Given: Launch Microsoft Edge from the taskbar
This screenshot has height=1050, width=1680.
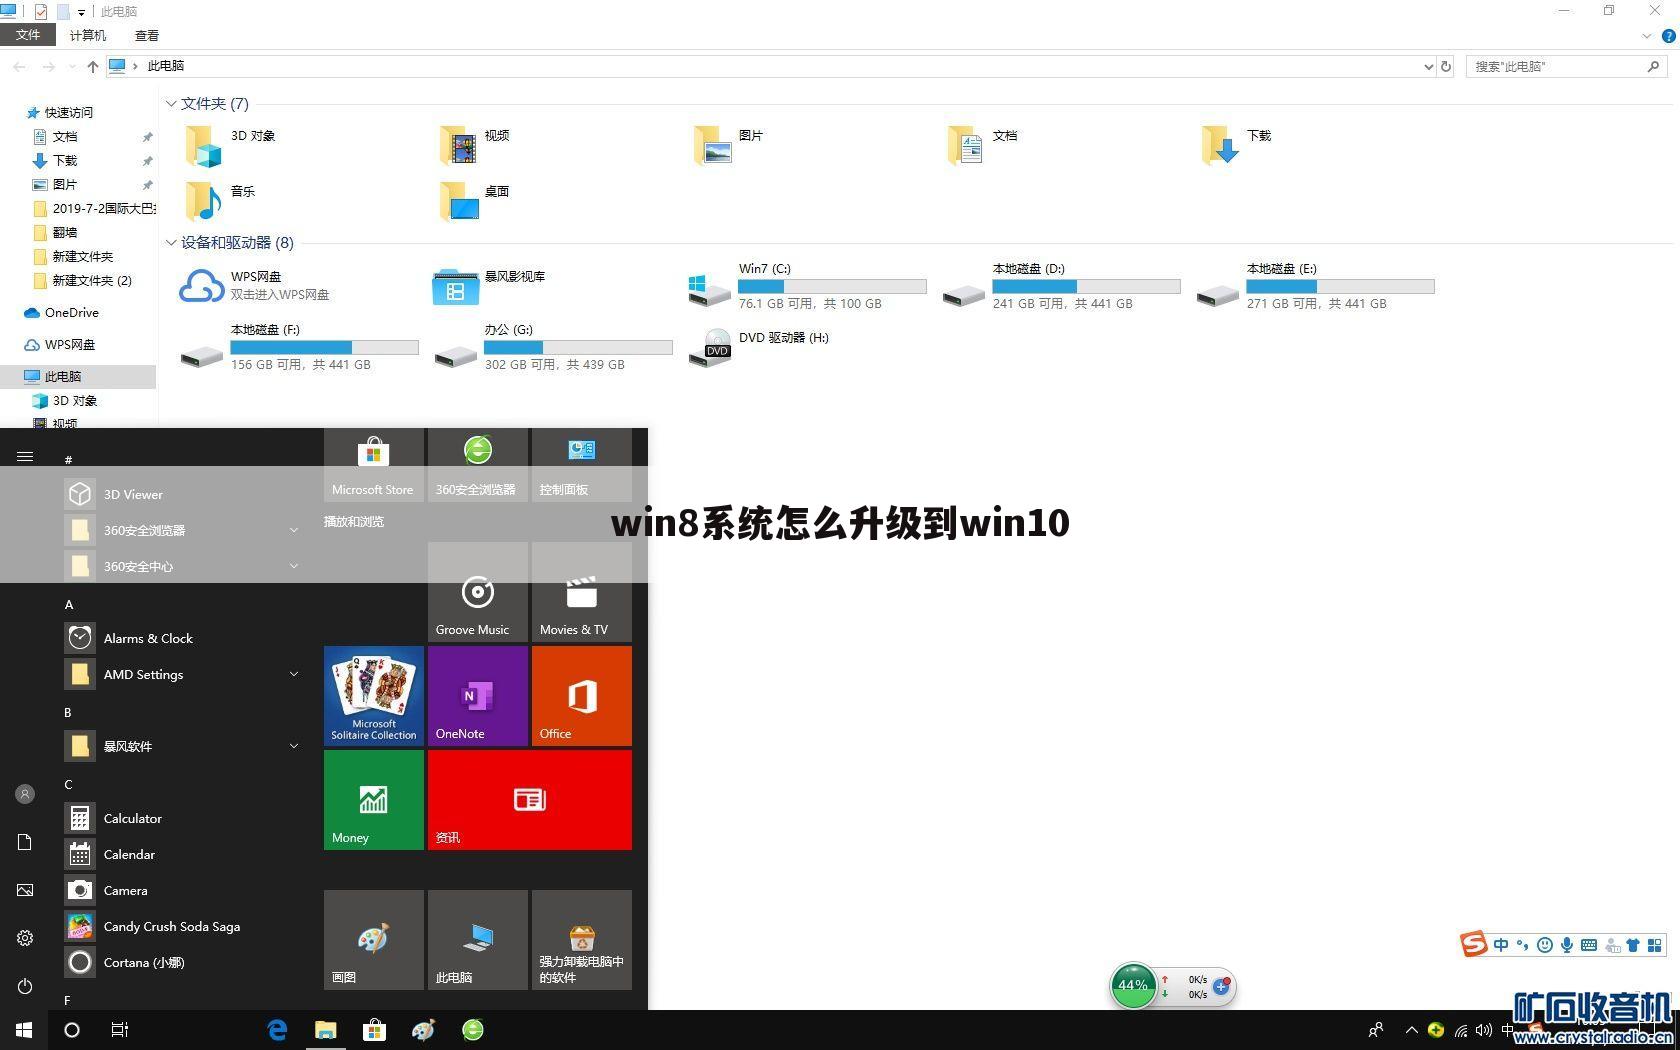Looking at the screenshot, I should [277, 1030].
